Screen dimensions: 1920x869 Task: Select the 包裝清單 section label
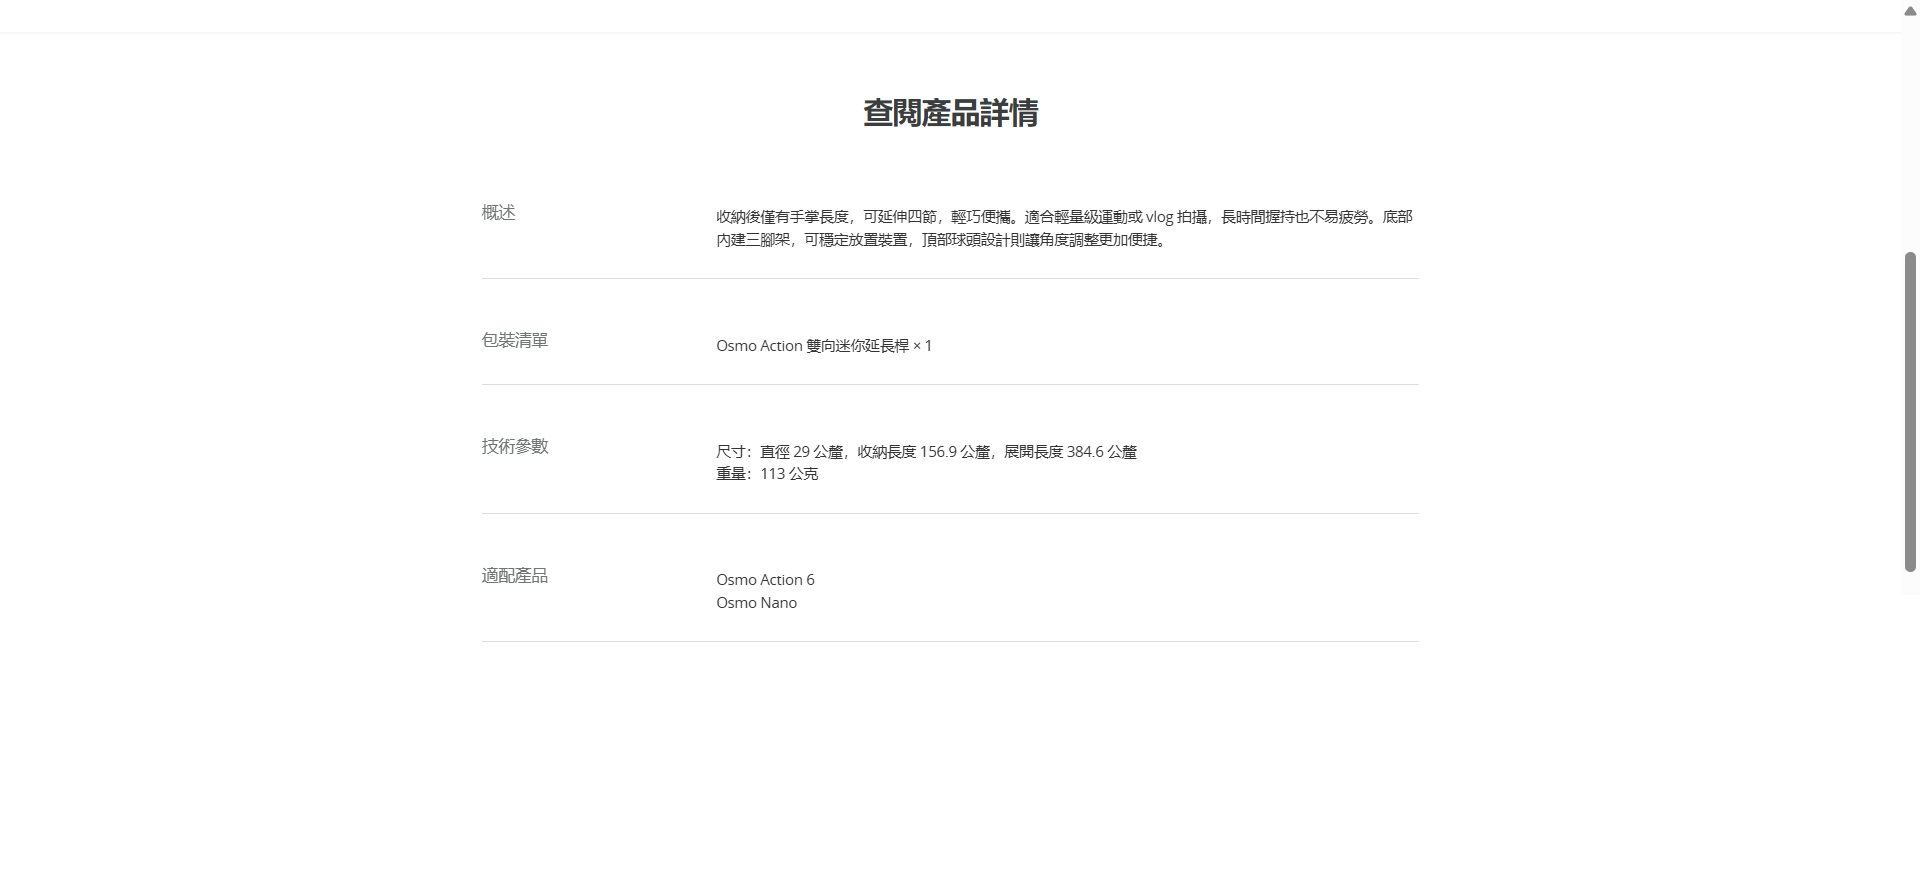pyautogui.click(x=514, y=340)
